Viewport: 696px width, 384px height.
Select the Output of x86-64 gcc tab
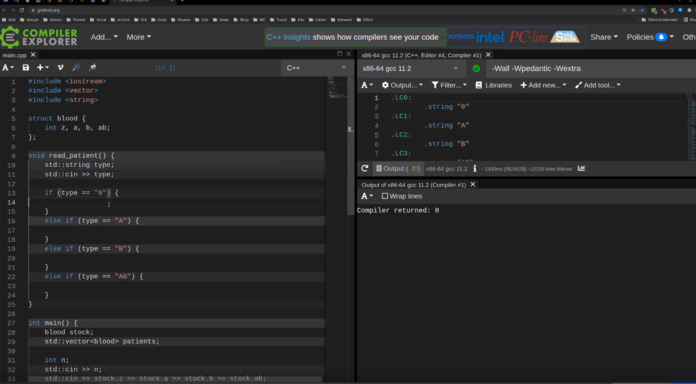pos(414,185)
